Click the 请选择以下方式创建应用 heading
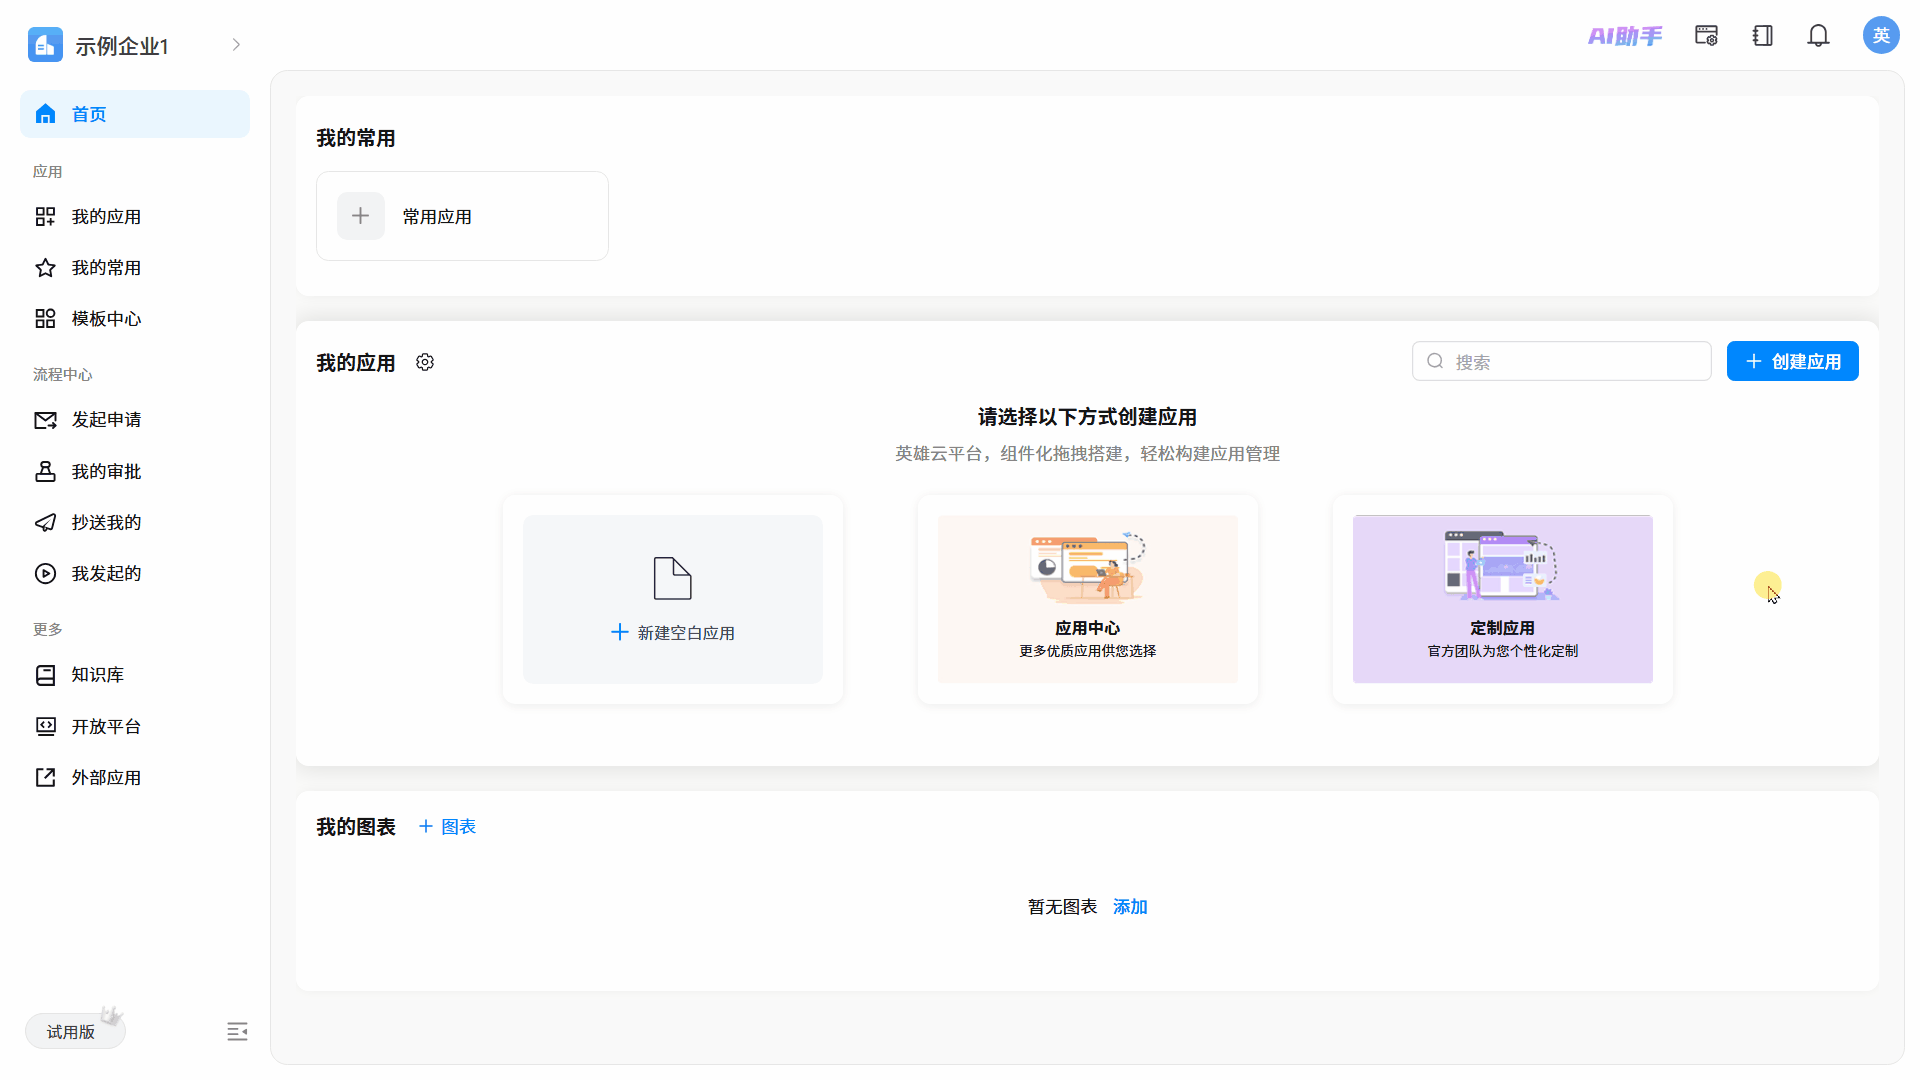Image resolution: width=1920 pixels, height=1080 pixels. (1088, 417)
